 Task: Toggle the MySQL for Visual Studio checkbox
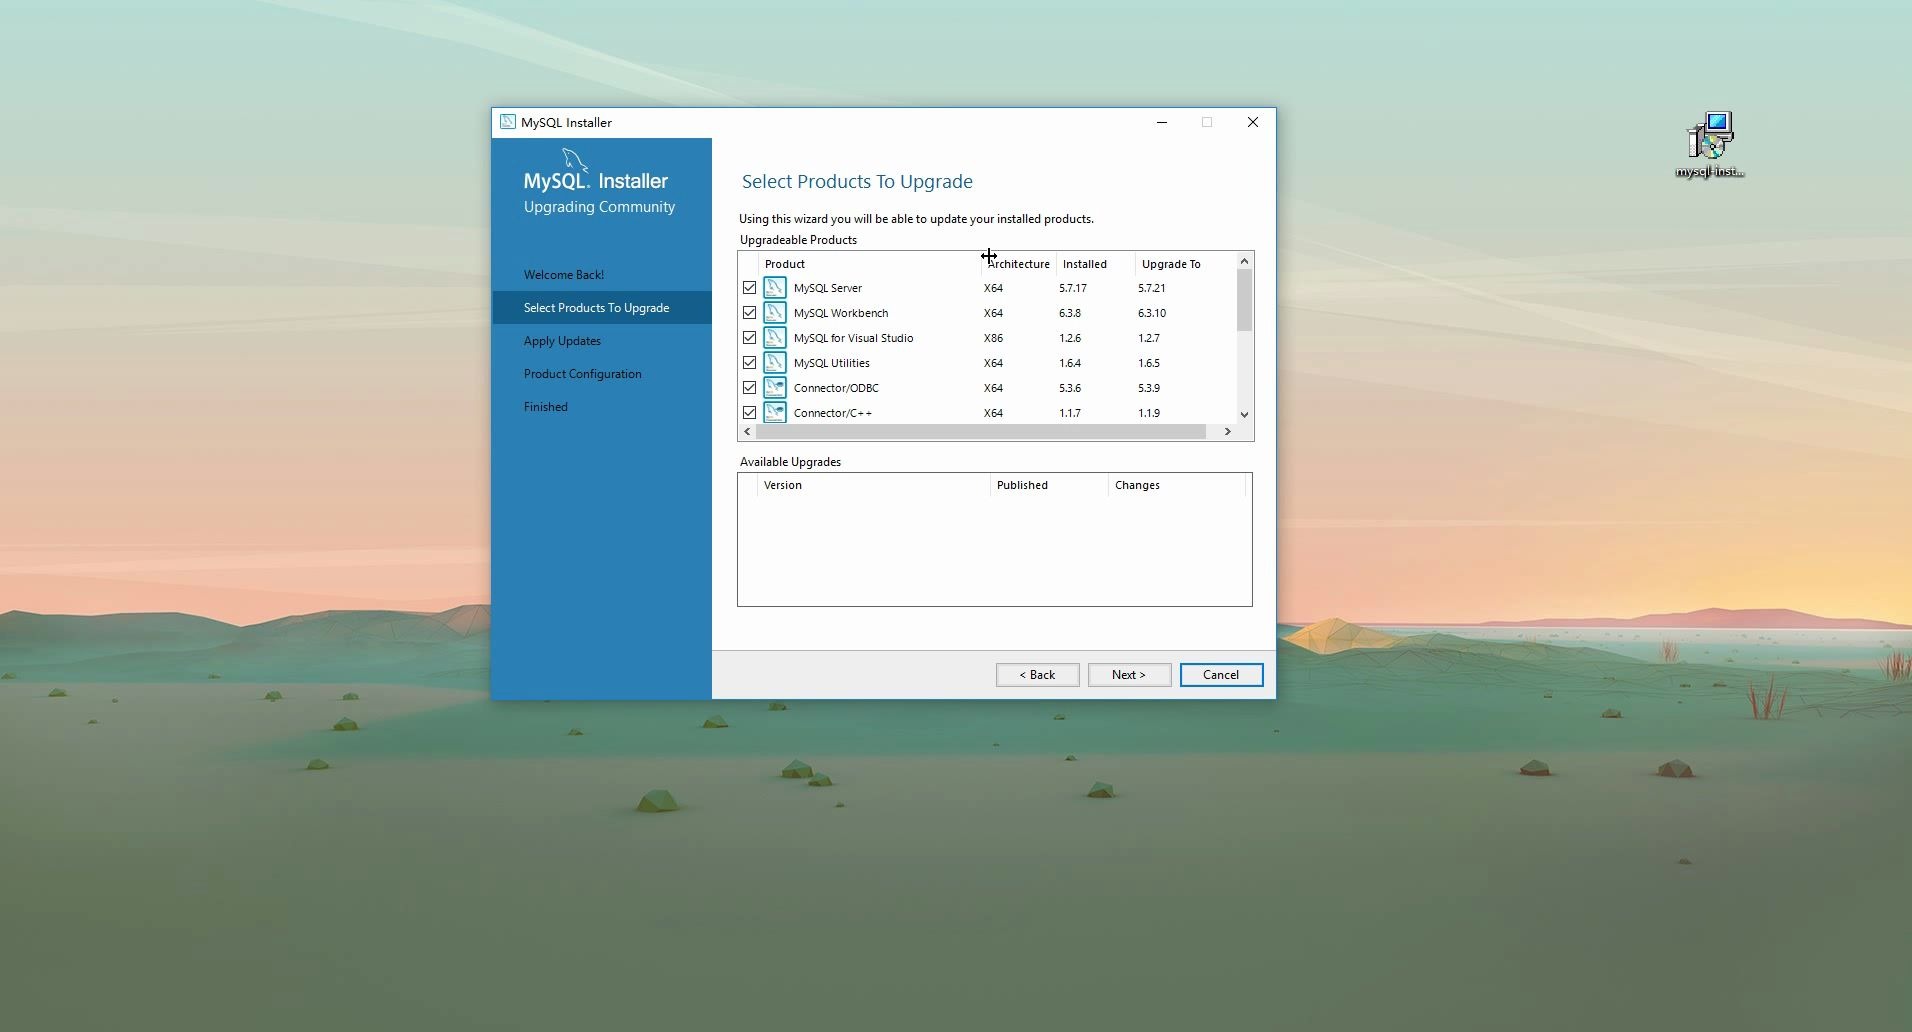[x=750, y=338]
